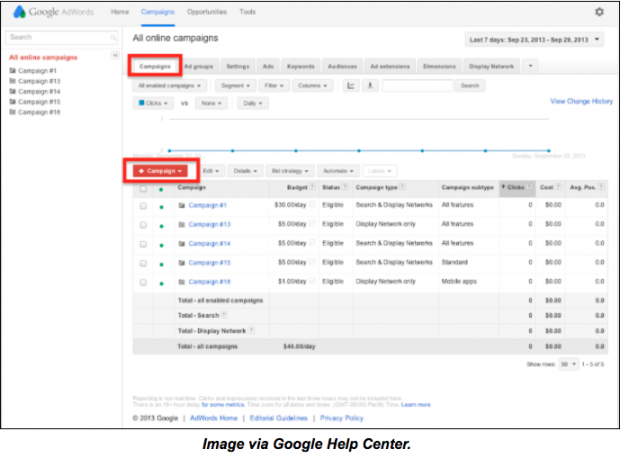Collapse the left campaigns sidebar
The image size is (620, 458).
click(115, 55)
